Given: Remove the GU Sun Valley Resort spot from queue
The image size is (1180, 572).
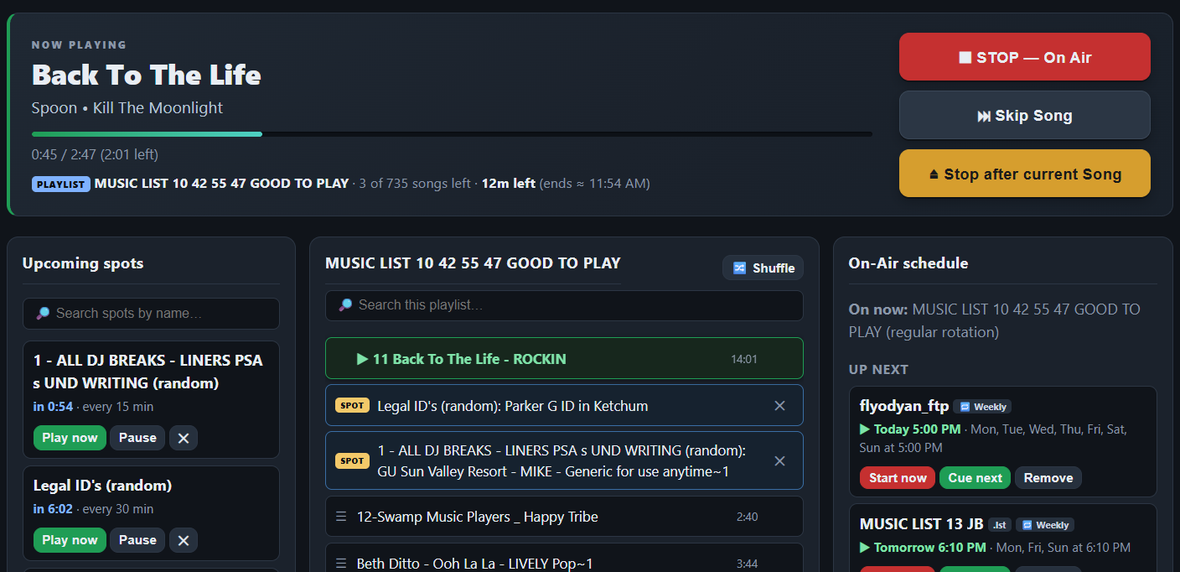Looking at the screenshot, I should point(780,461).
